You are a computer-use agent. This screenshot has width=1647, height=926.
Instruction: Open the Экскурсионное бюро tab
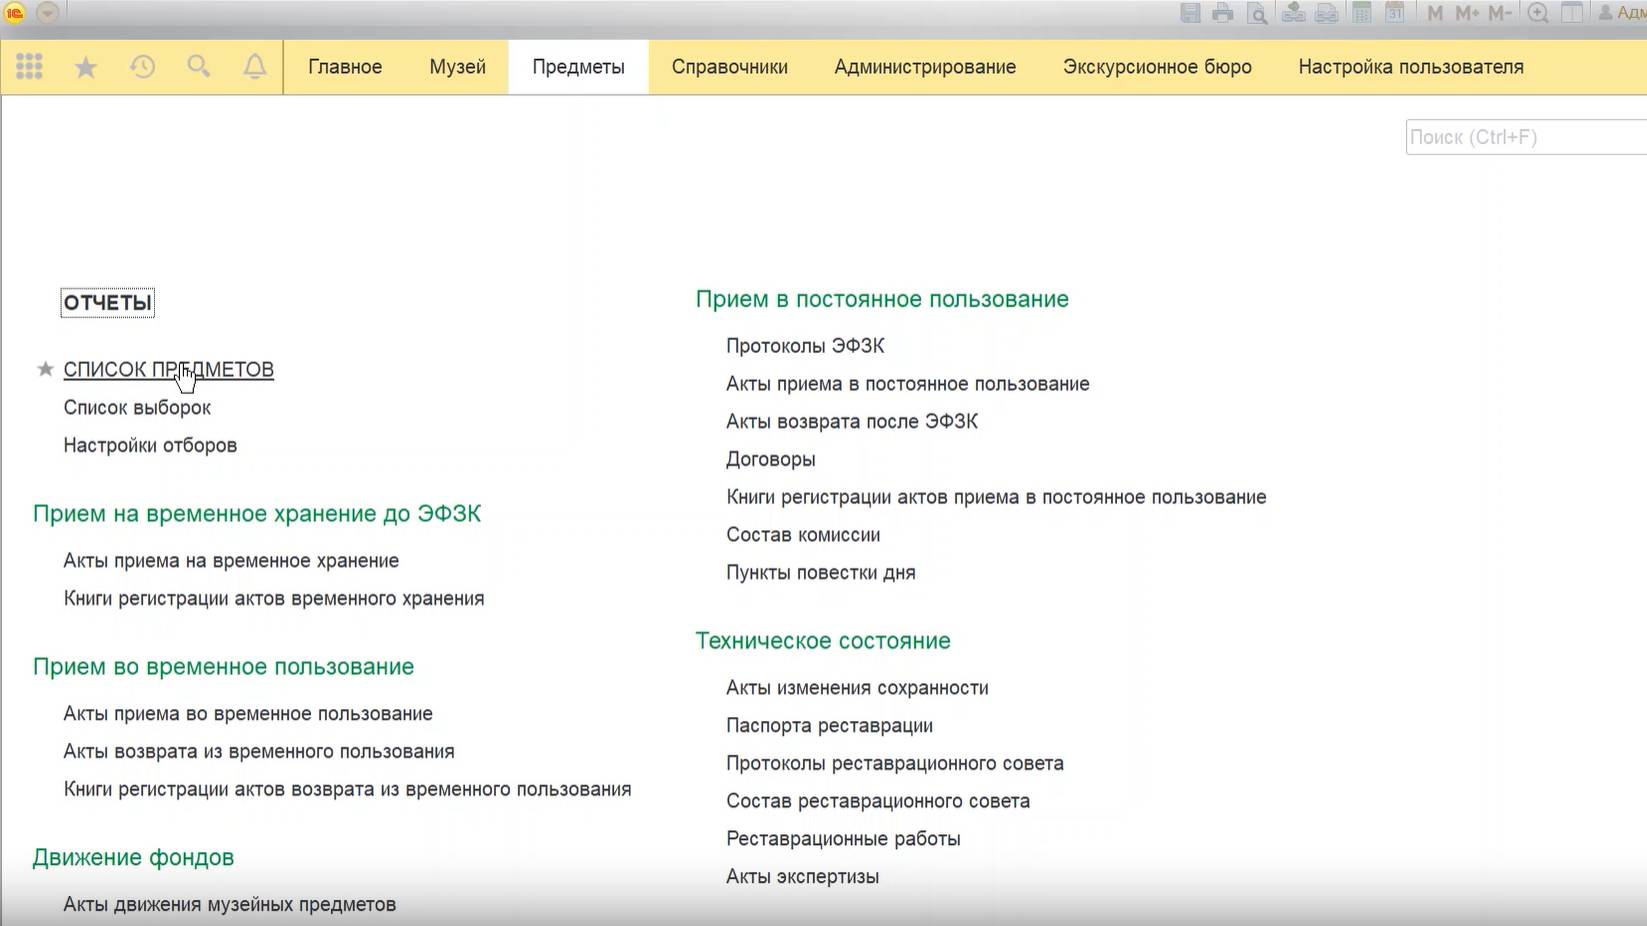coord(1157,66)
